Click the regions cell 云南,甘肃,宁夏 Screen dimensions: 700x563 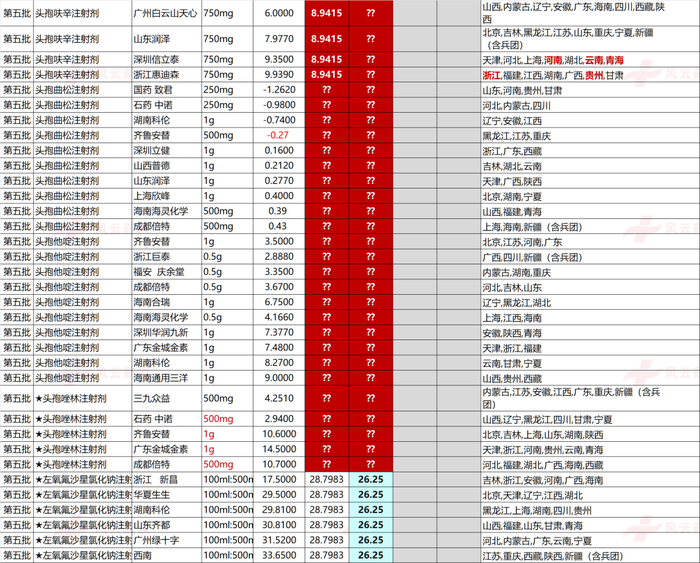tap(590, 363)
